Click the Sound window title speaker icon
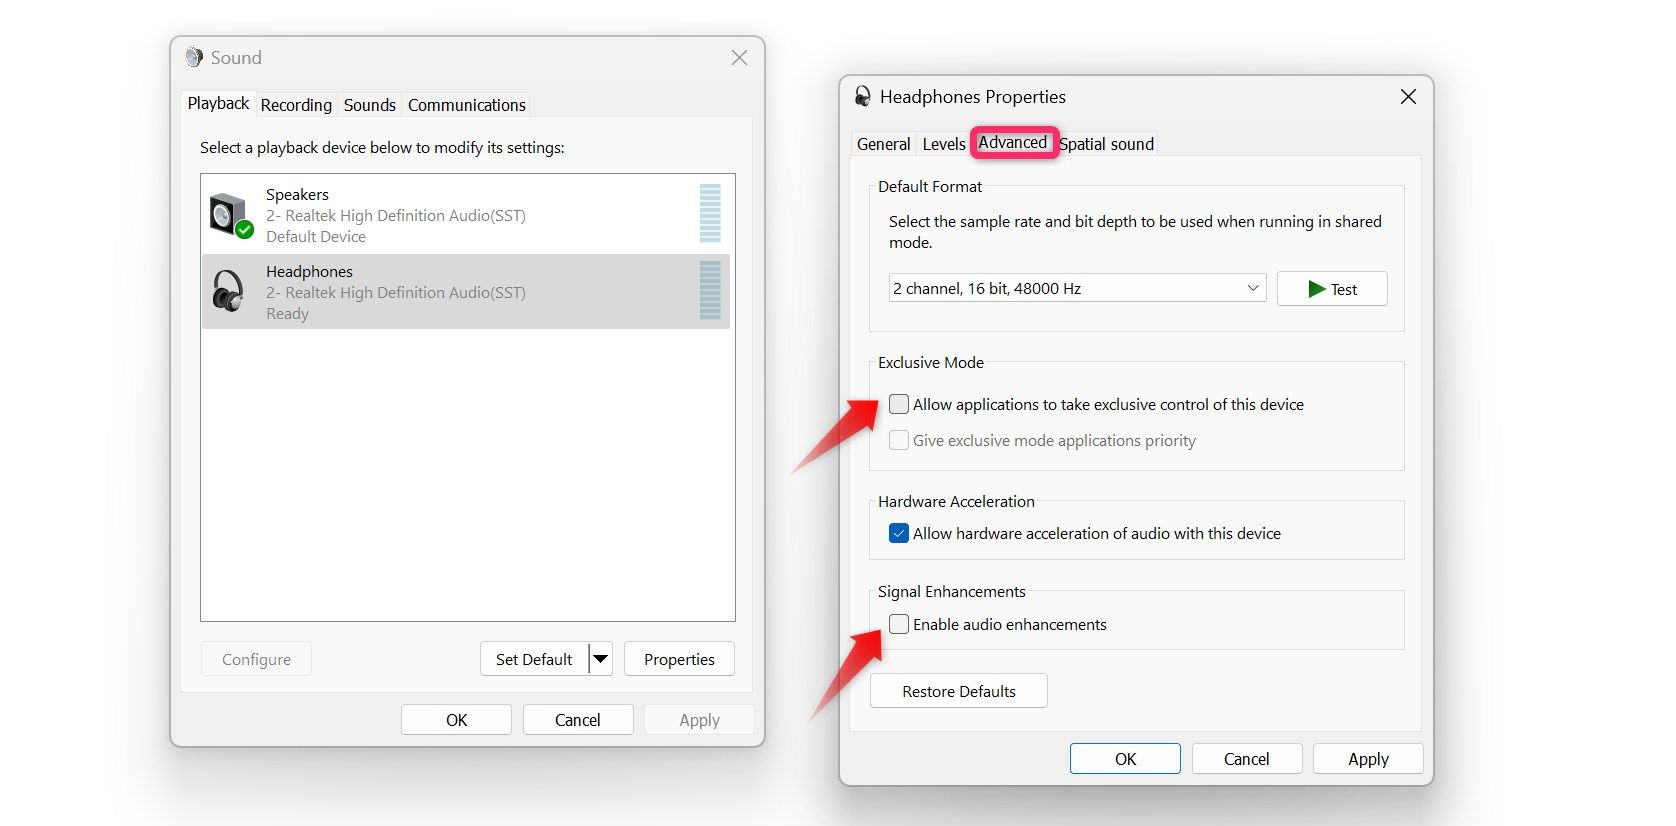Screen dimensions: 1676x826 [x=194, y=58]
